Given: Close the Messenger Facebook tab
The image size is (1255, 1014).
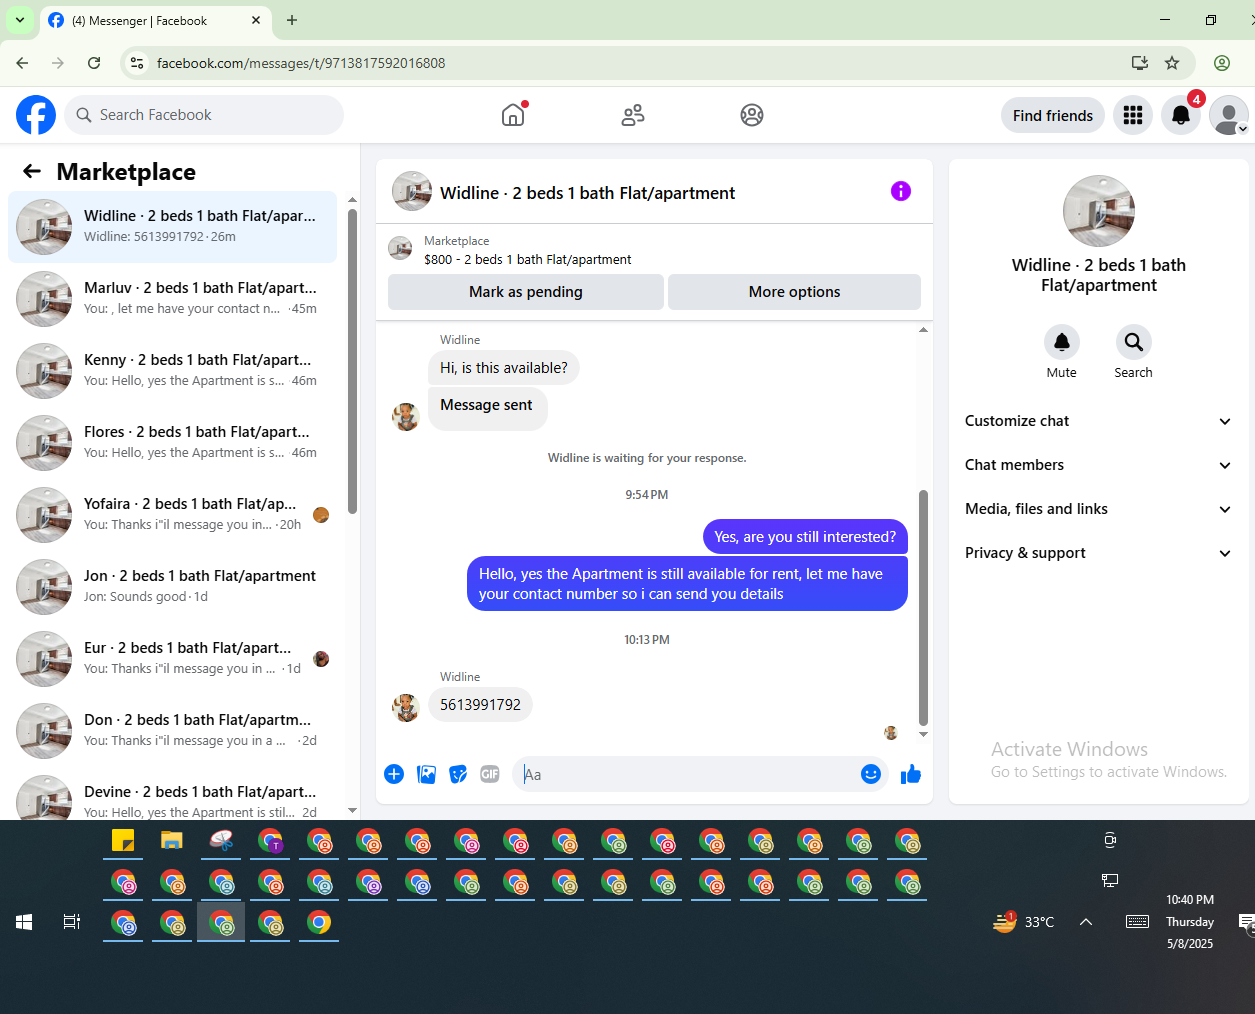Looking at the screenshot, I should (256, 20).
